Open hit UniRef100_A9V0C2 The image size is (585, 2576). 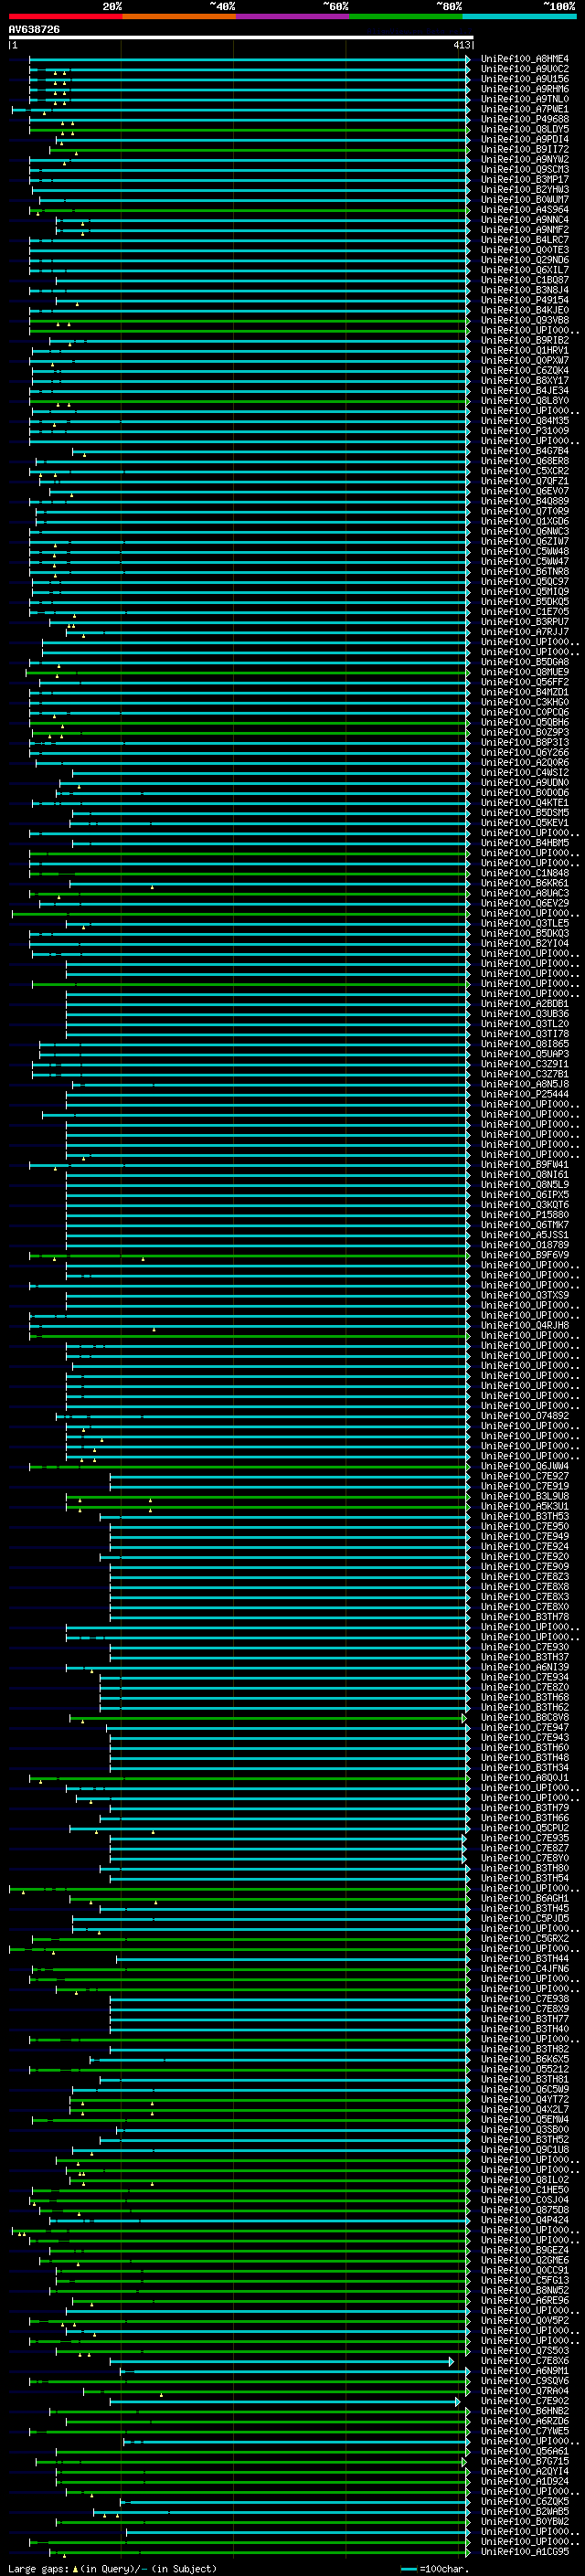(524, 69)
